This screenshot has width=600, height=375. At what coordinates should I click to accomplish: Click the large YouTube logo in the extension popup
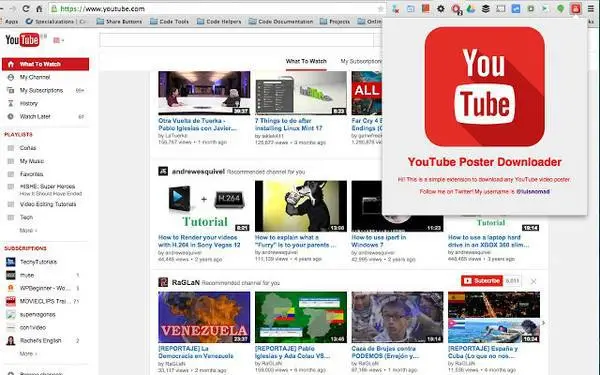[484, 86]
